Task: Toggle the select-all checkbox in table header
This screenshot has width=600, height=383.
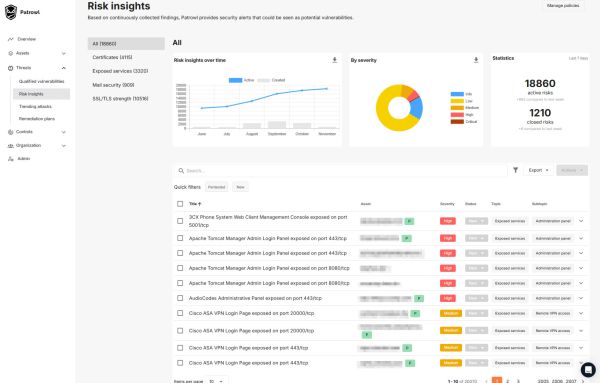Action: [180, 204]
